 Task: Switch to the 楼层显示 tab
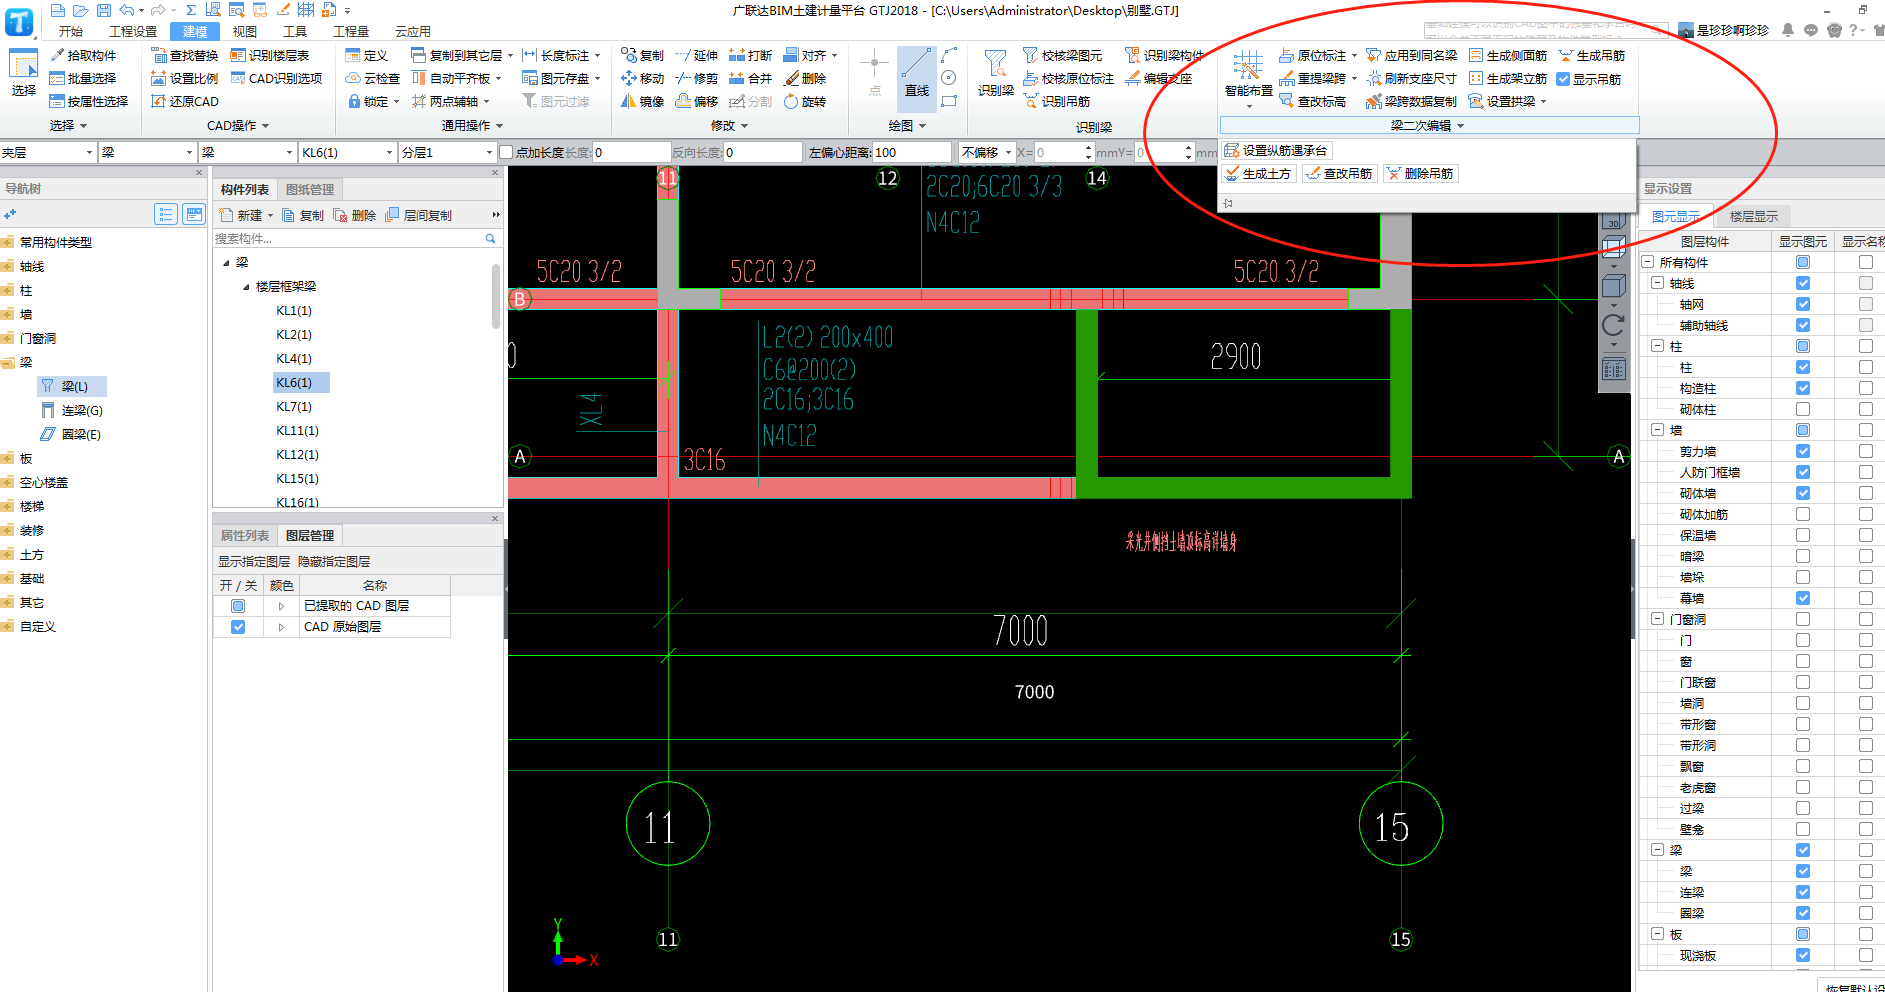coord(1754,216)
